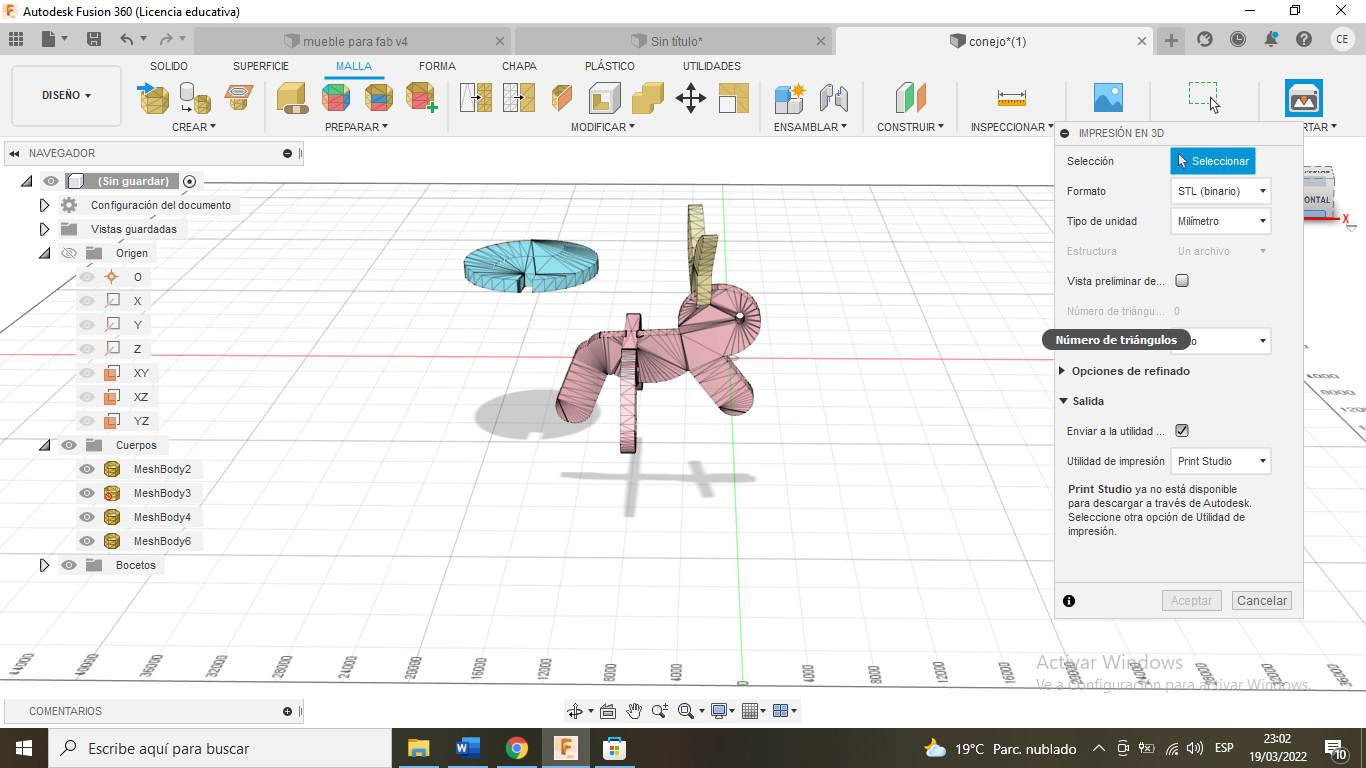This screenshot has width=1366, height=768.
Task: Toggle Origen folder visibility
Action: pos(68,252)
